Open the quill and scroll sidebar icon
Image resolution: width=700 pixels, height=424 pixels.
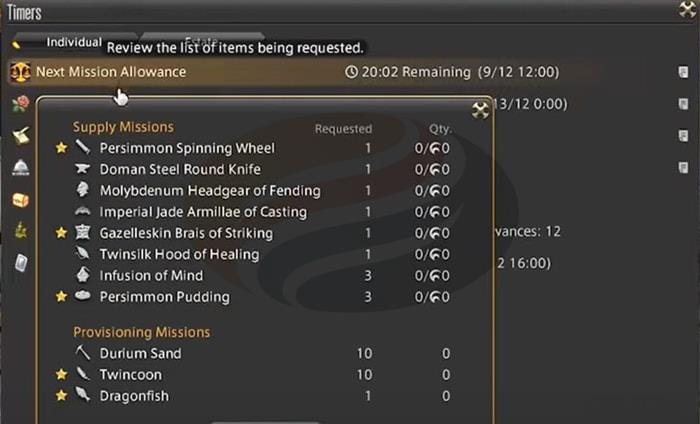pyautogui.click(x=20, y=136)
